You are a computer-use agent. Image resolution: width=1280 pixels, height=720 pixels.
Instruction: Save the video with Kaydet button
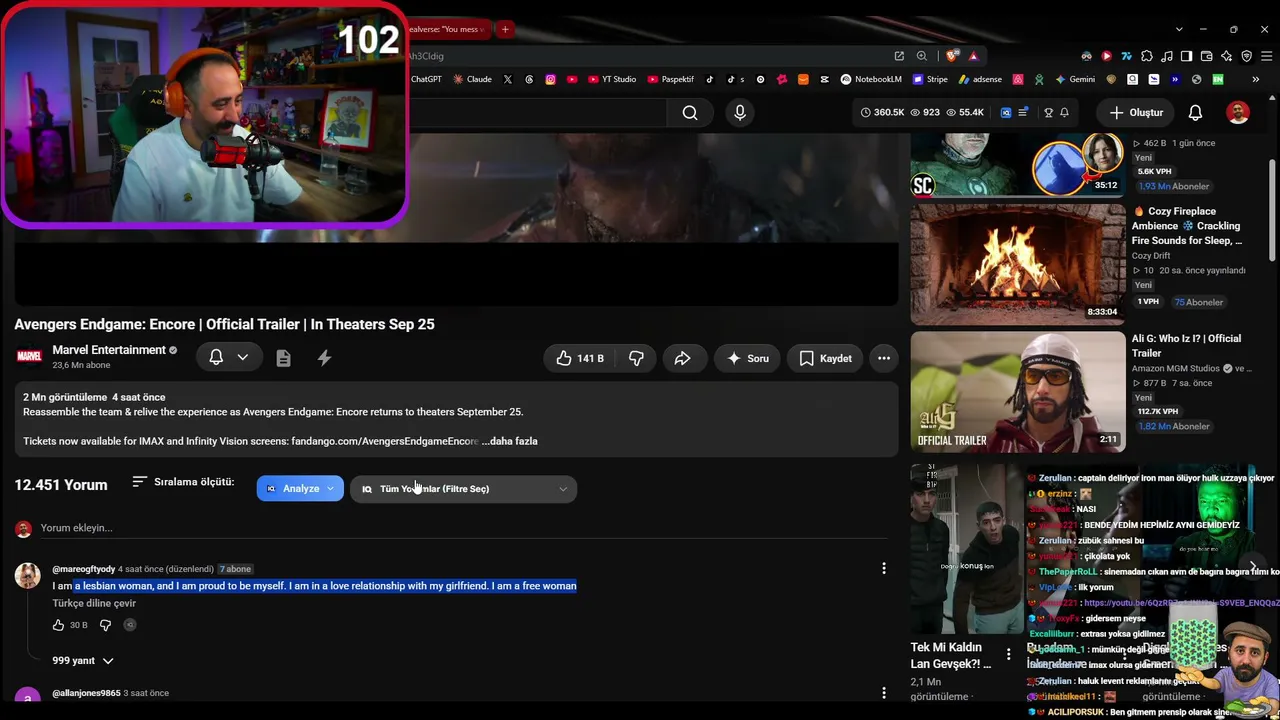click(x=825, y=358)
